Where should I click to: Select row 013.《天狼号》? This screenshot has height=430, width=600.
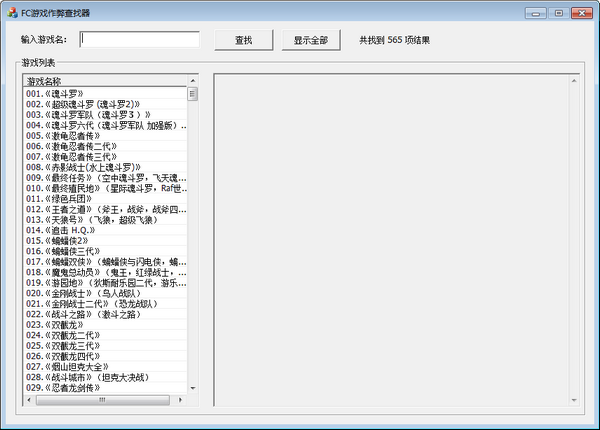(x=105, y=220)
